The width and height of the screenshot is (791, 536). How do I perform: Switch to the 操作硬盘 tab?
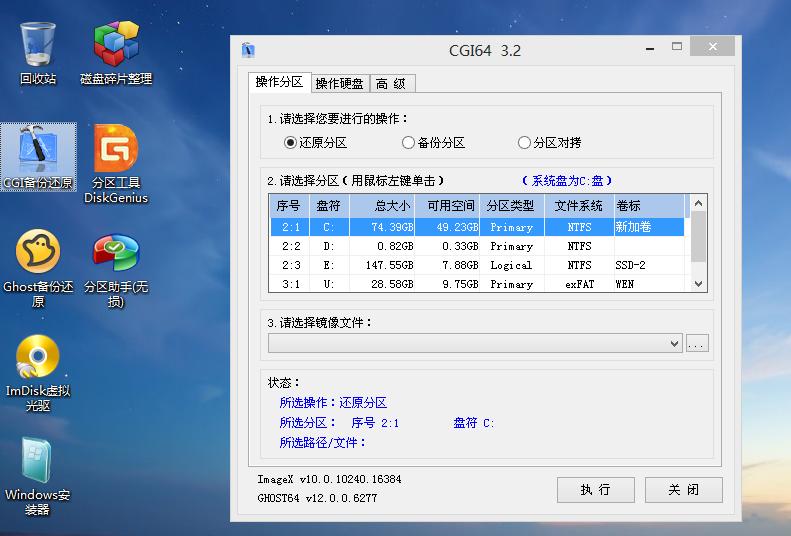click(340, 84)
